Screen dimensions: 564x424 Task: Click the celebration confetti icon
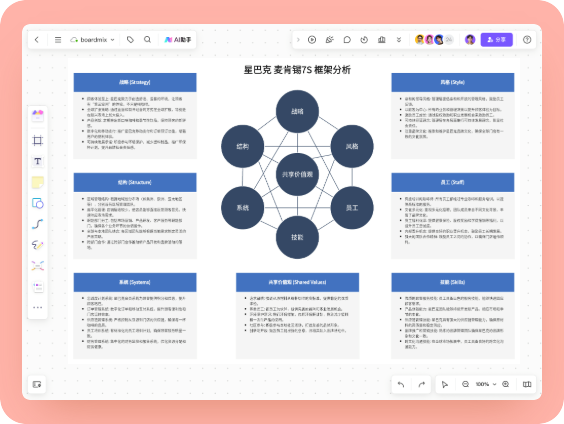tap(329, 40)
